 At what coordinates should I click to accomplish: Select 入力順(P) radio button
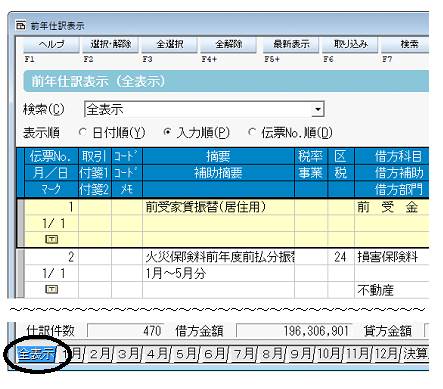click(168, 132)
